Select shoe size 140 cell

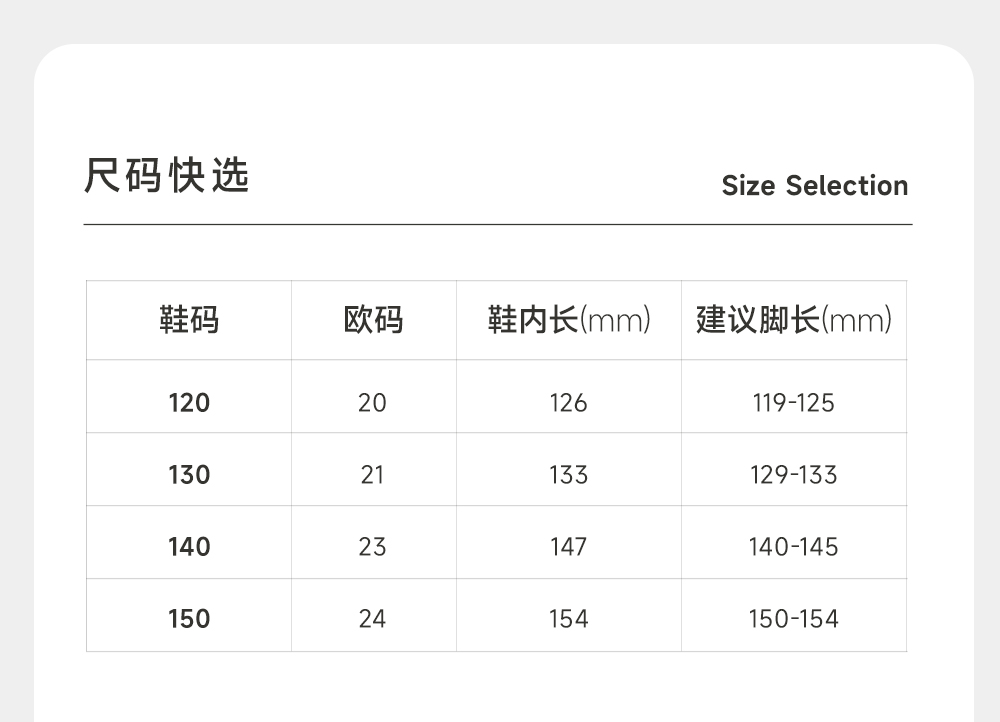pos(189,547)
